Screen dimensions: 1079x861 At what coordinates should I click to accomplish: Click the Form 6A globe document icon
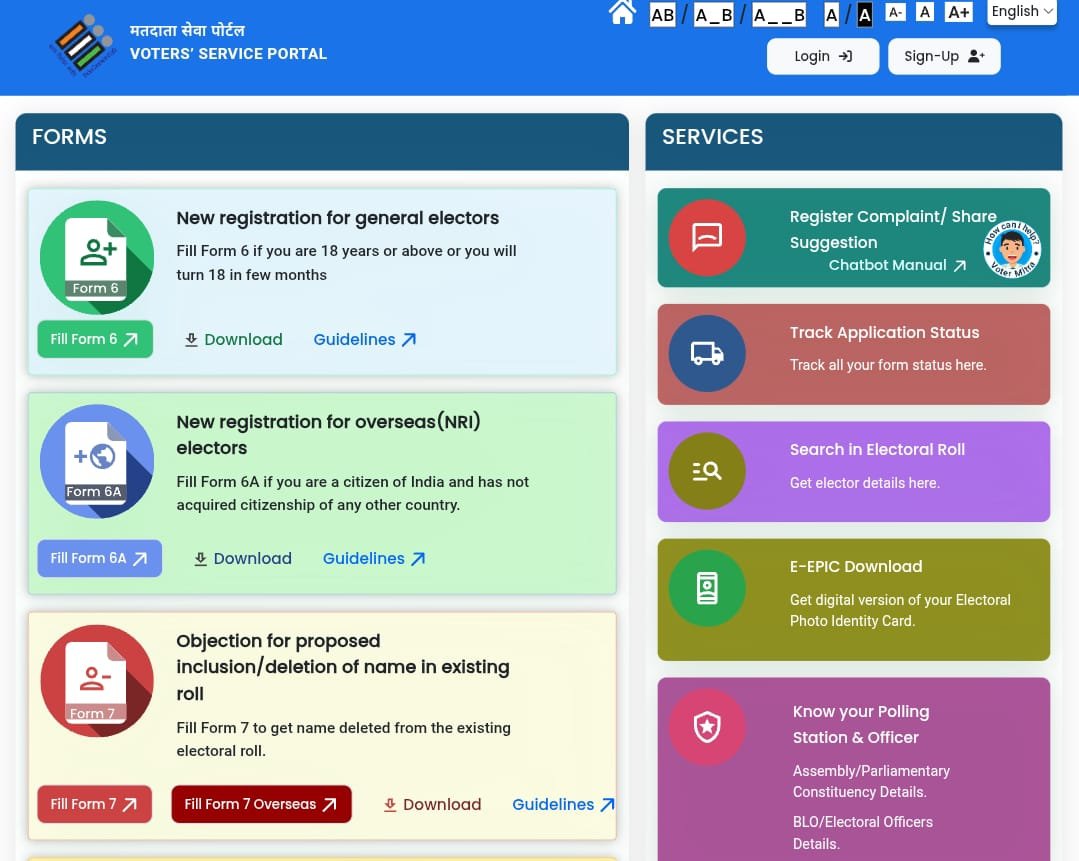coord(97,461)
